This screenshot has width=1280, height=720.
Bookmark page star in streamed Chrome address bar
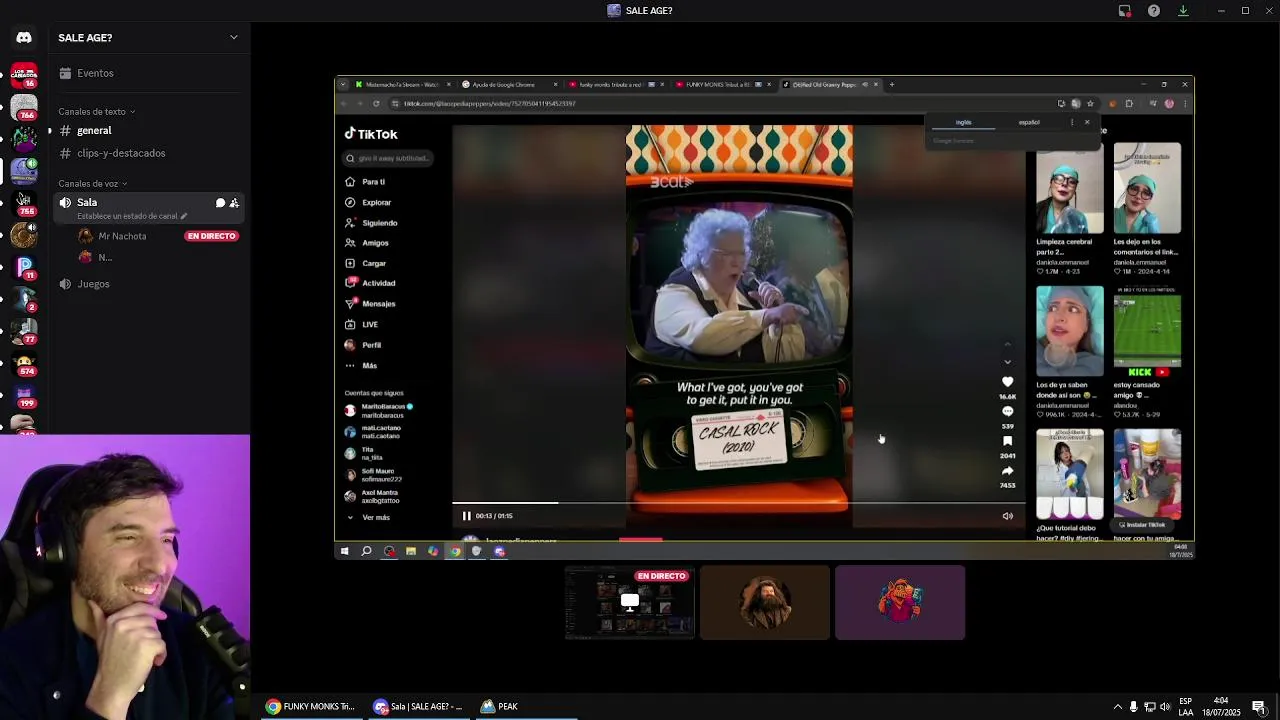click(x=1090, y=104)
